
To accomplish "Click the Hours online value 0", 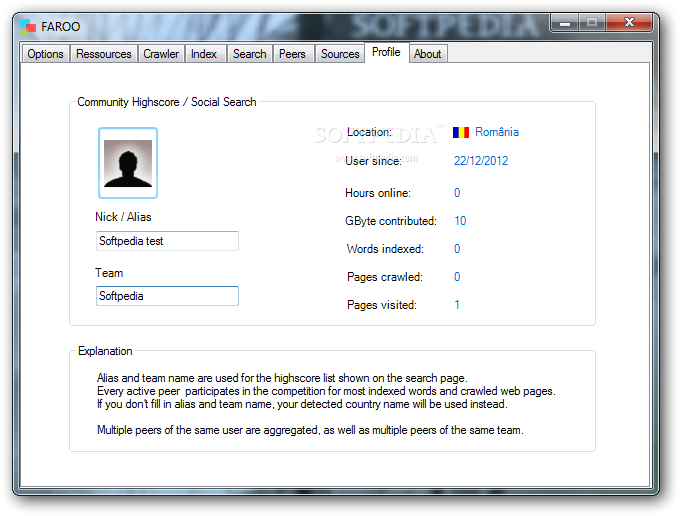I will 457,193.
